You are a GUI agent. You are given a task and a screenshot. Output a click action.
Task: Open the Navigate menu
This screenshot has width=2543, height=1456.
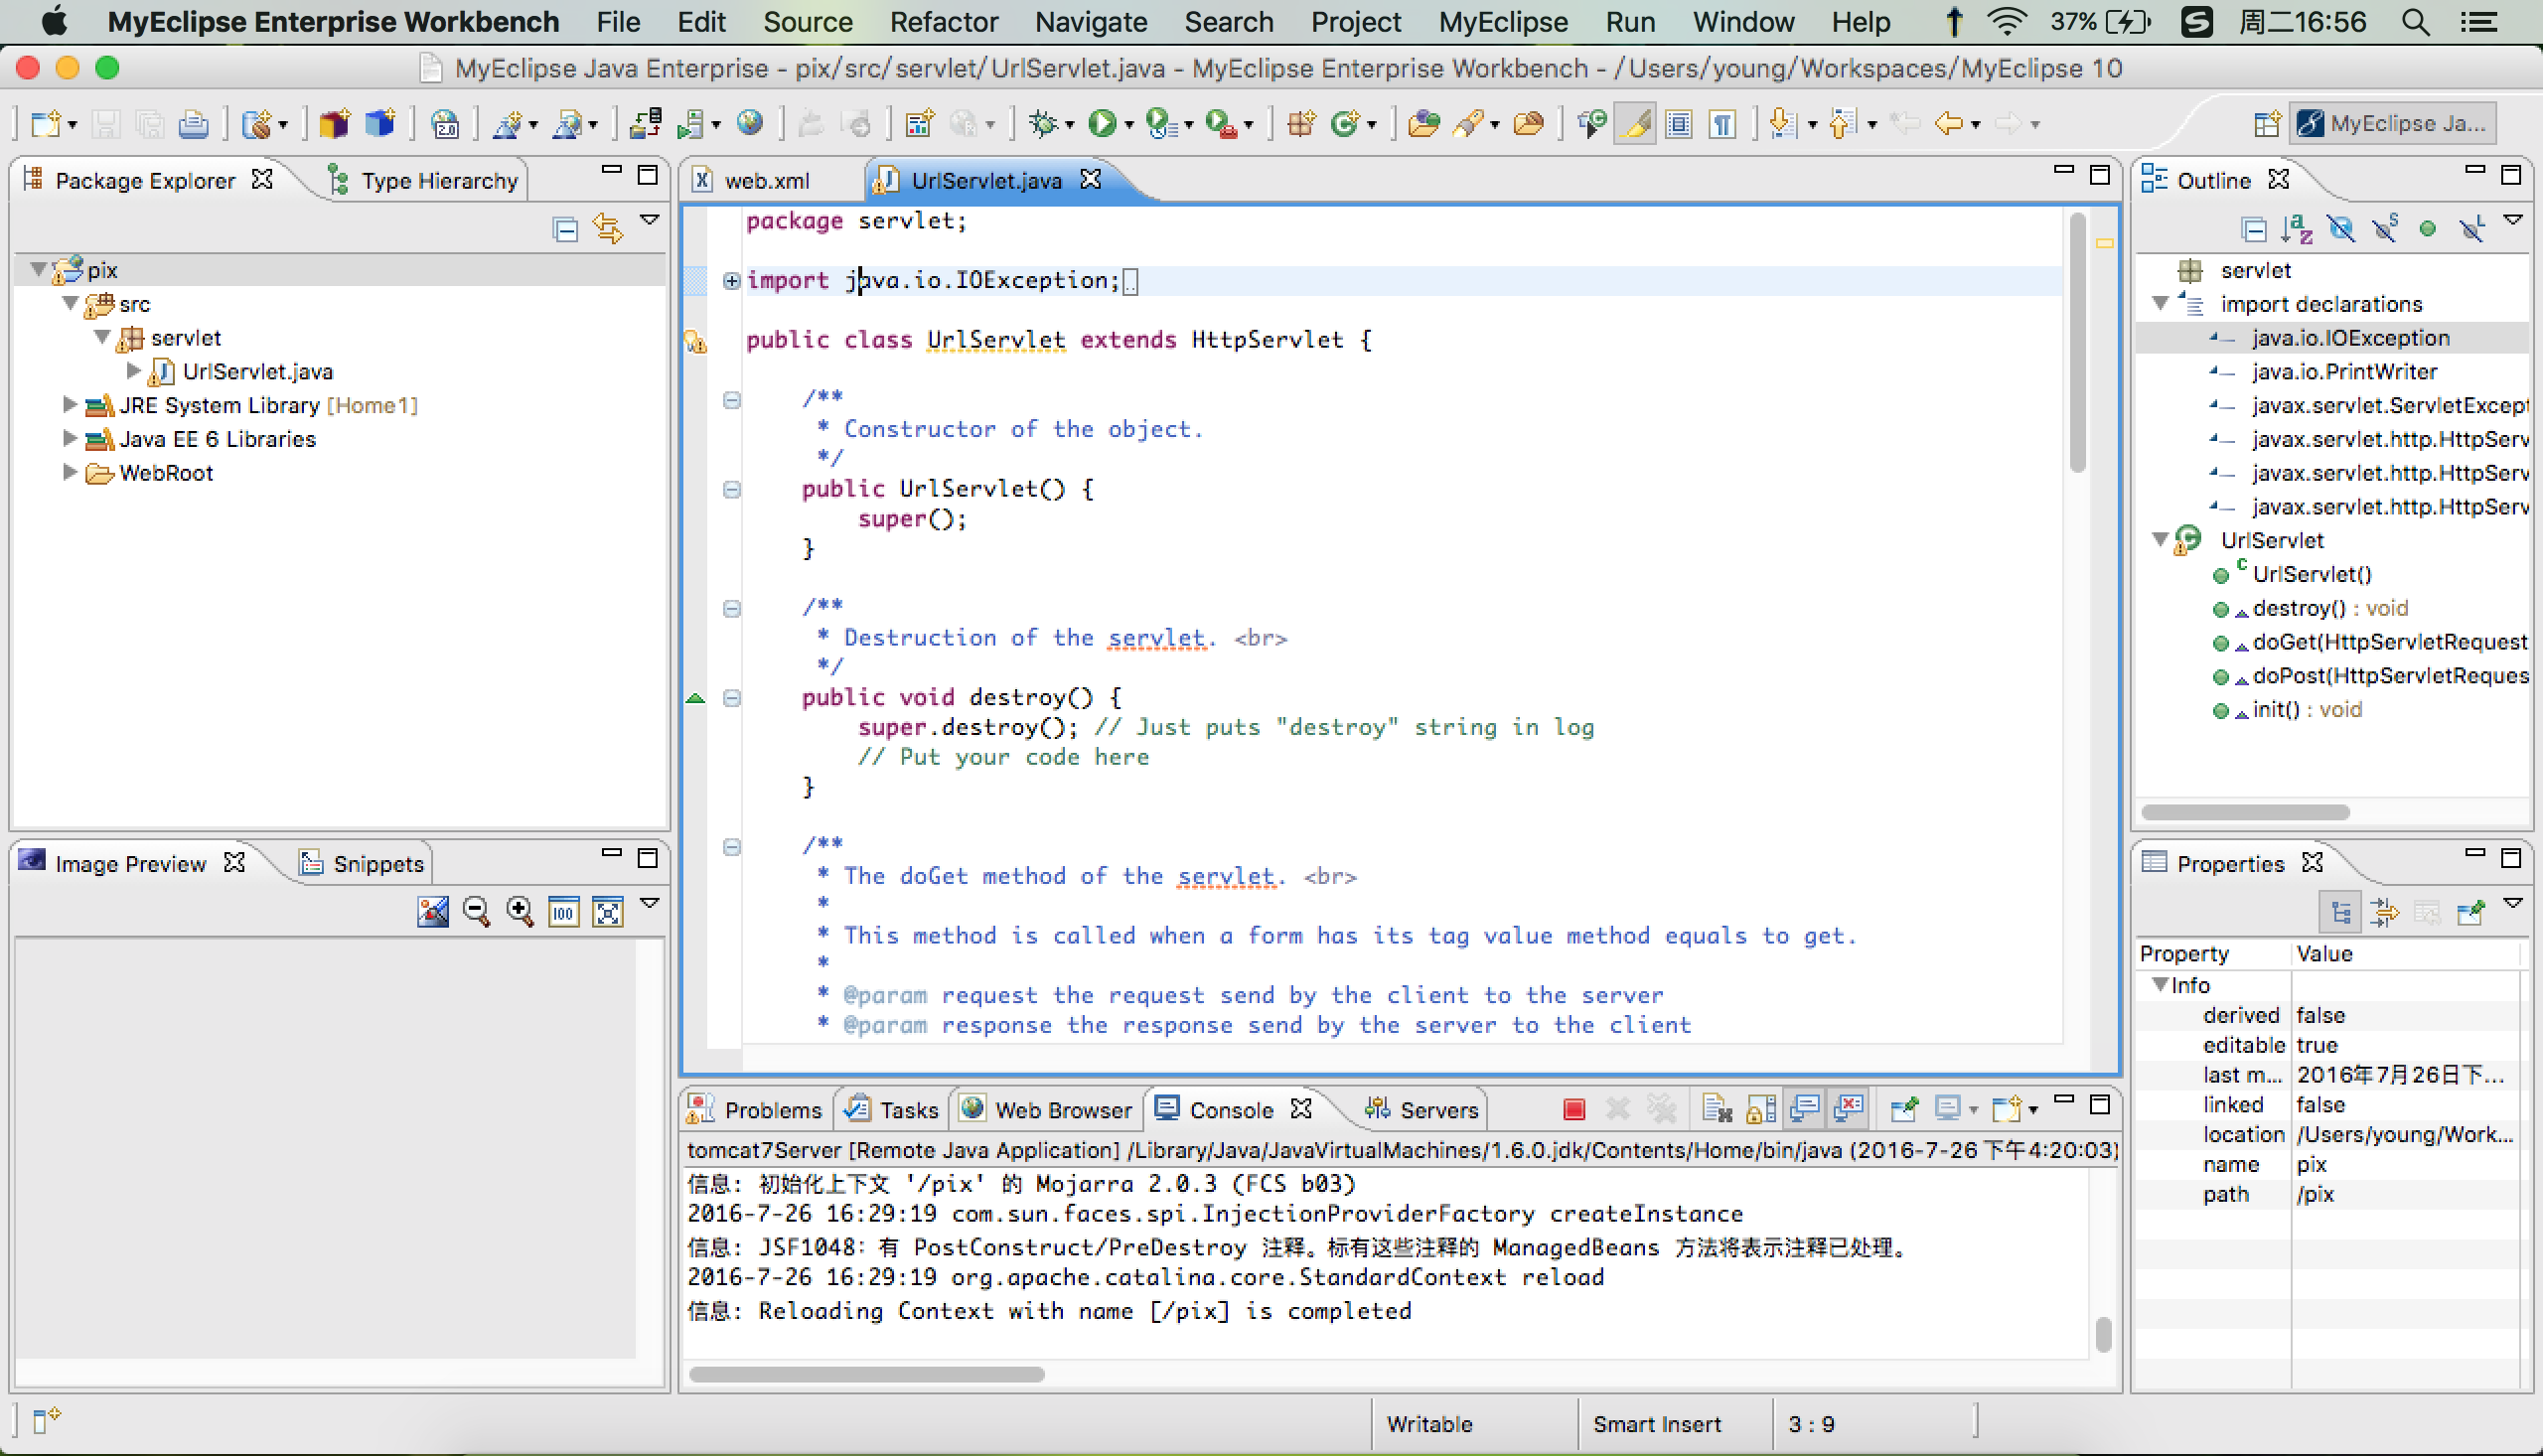tap(1090, 22)
